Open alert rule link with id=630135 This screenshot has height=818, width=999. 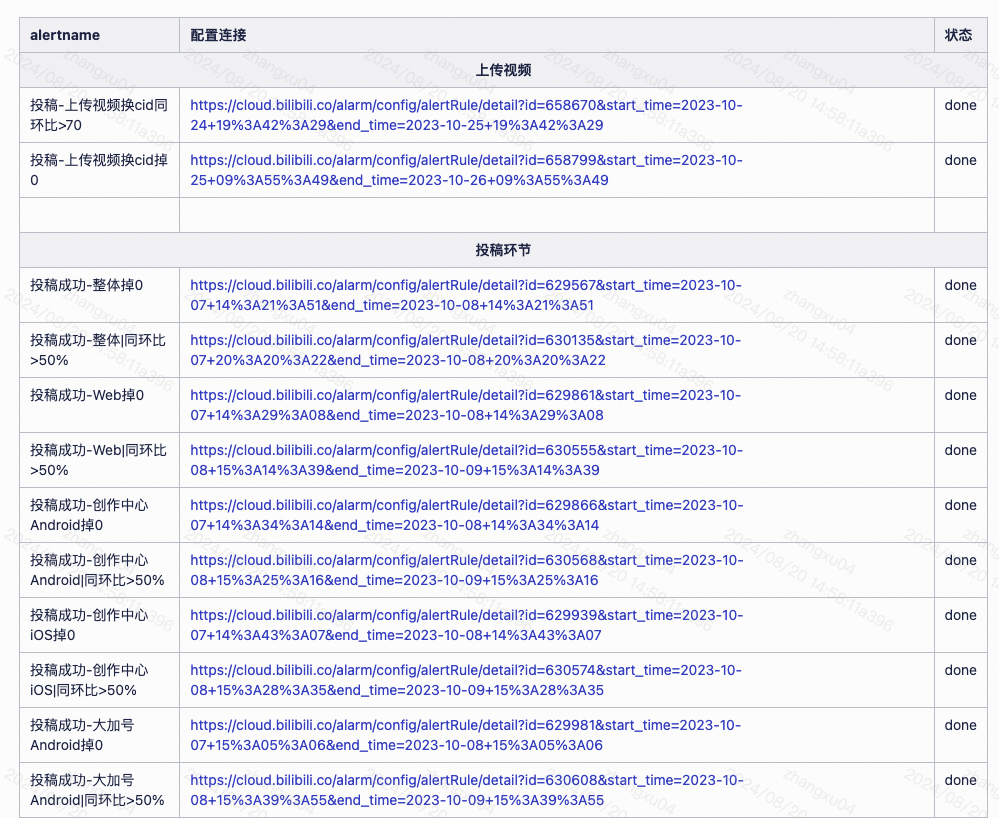point(466,350)
